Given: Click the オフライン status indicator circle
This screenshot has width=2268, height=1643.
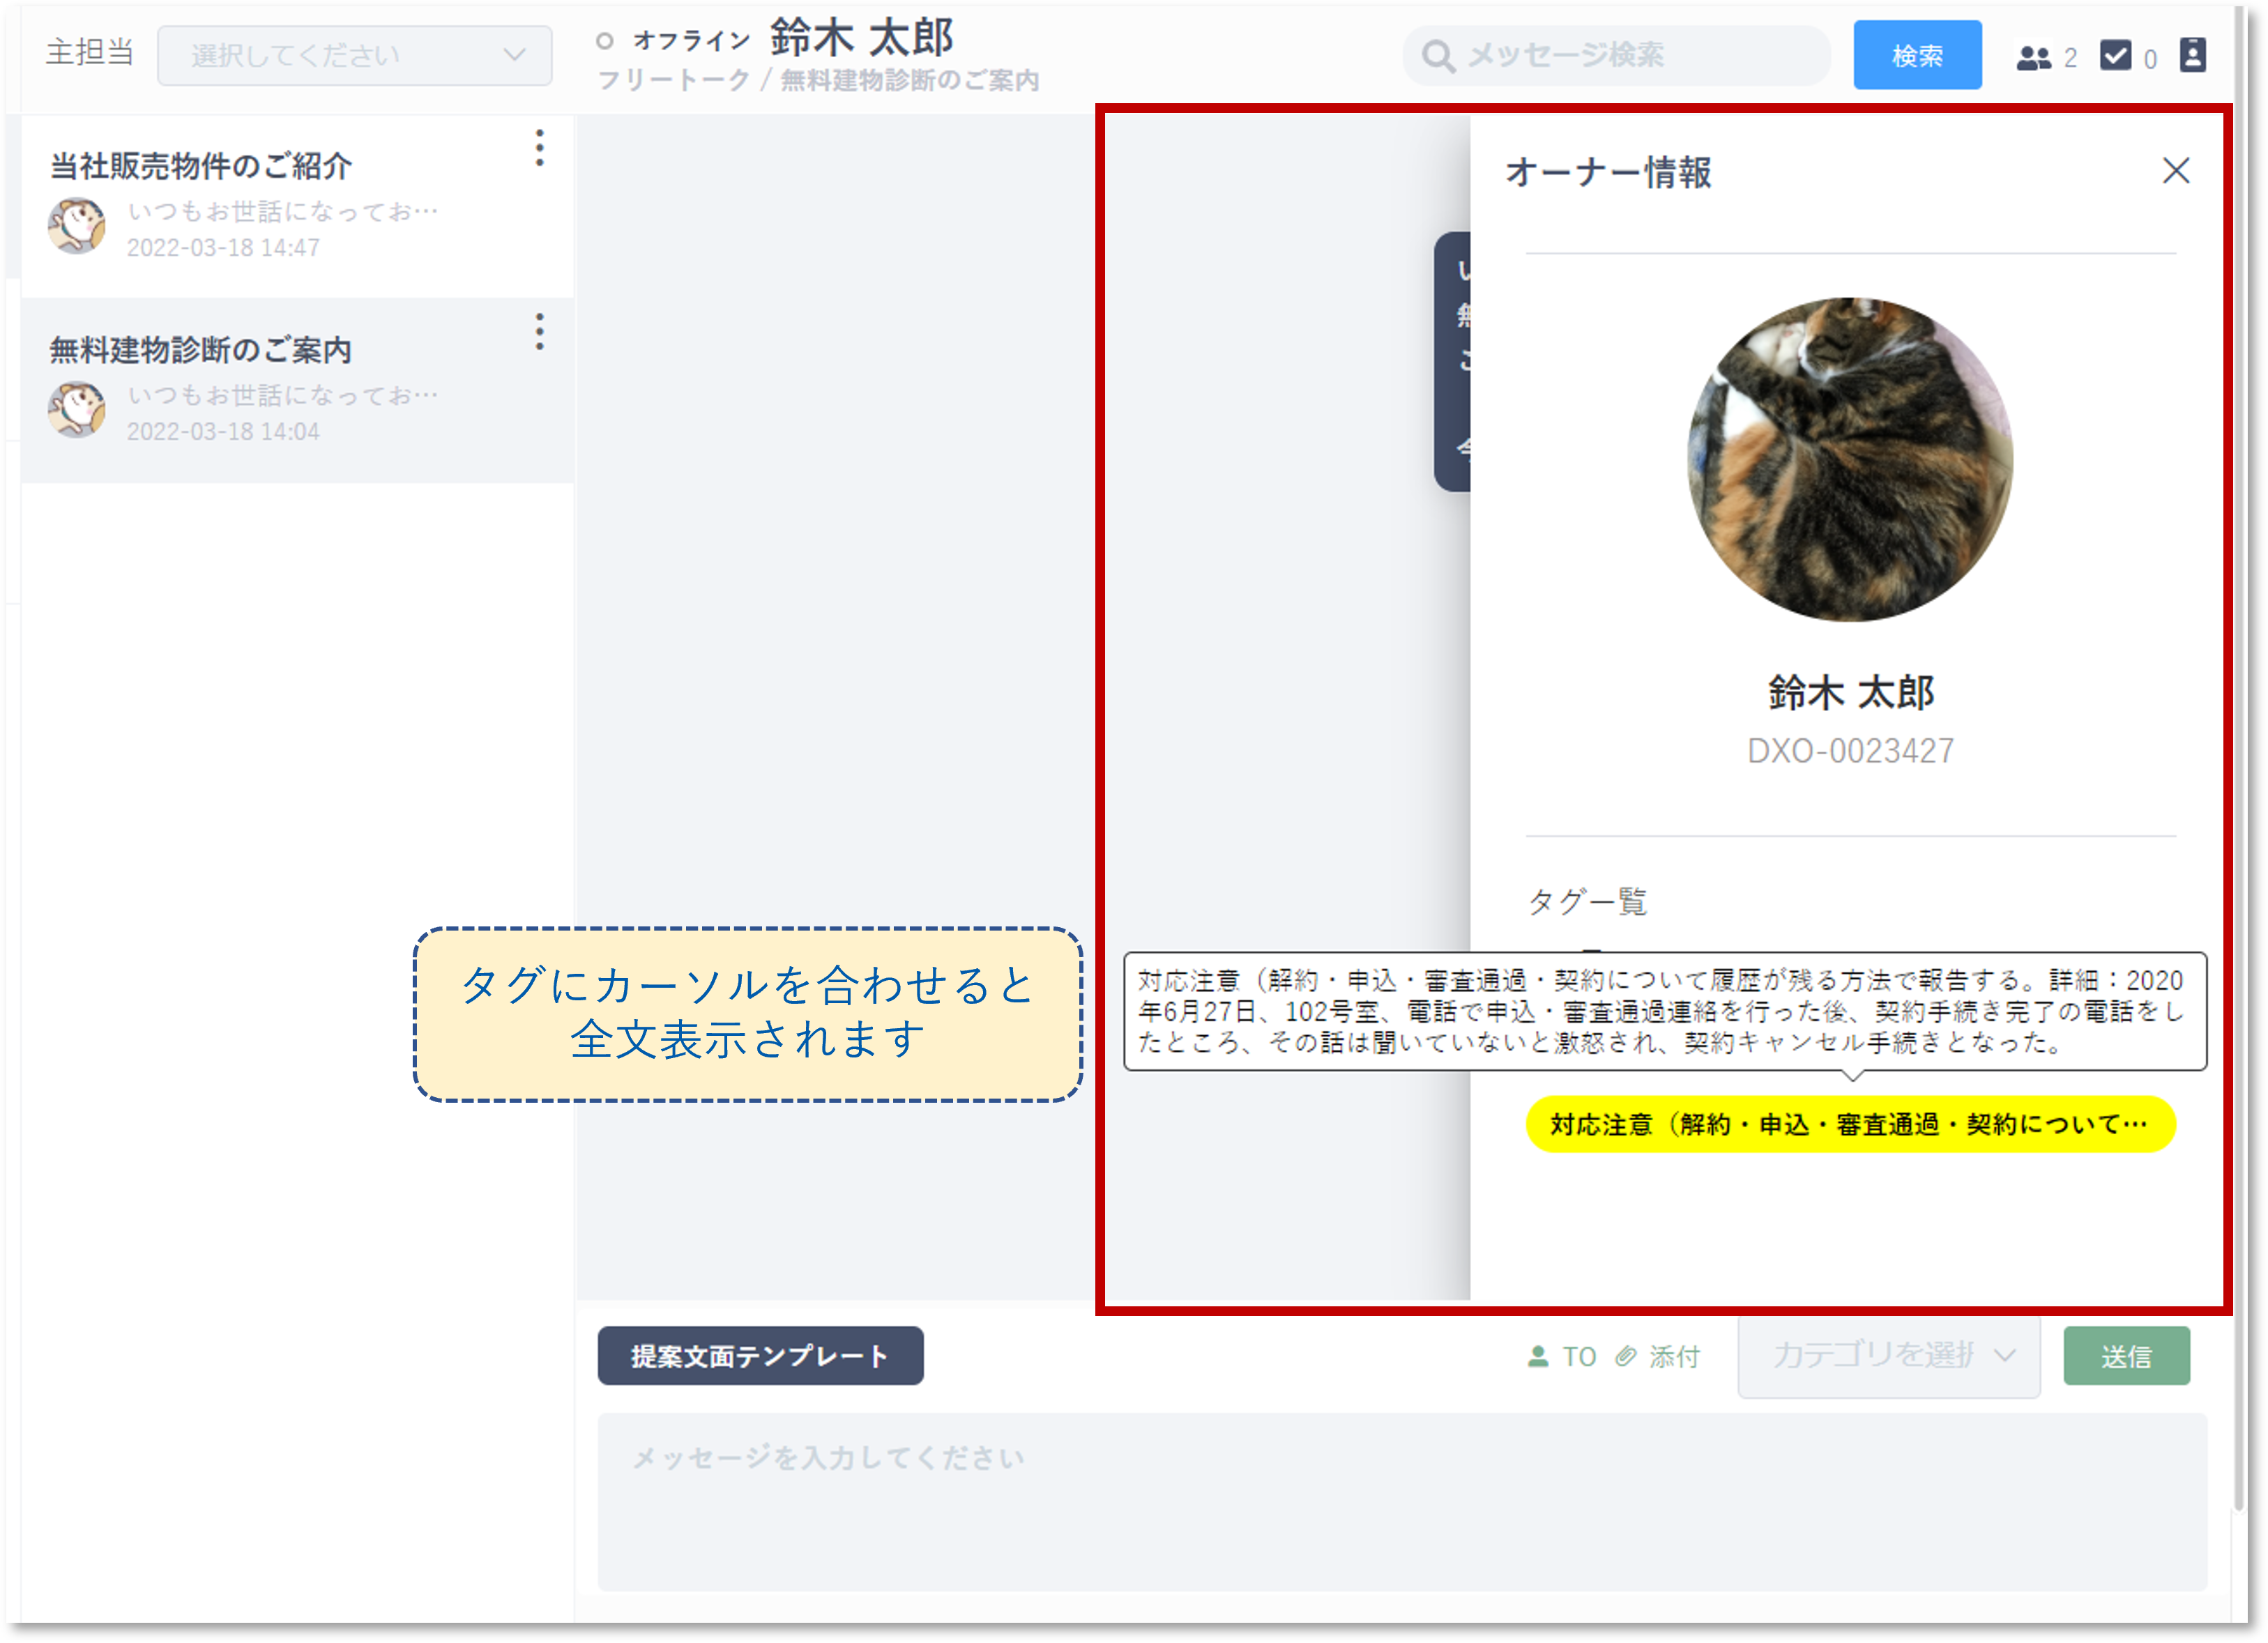Looking at the screenshot, I should pyautogui.click(x=604, y=41).
